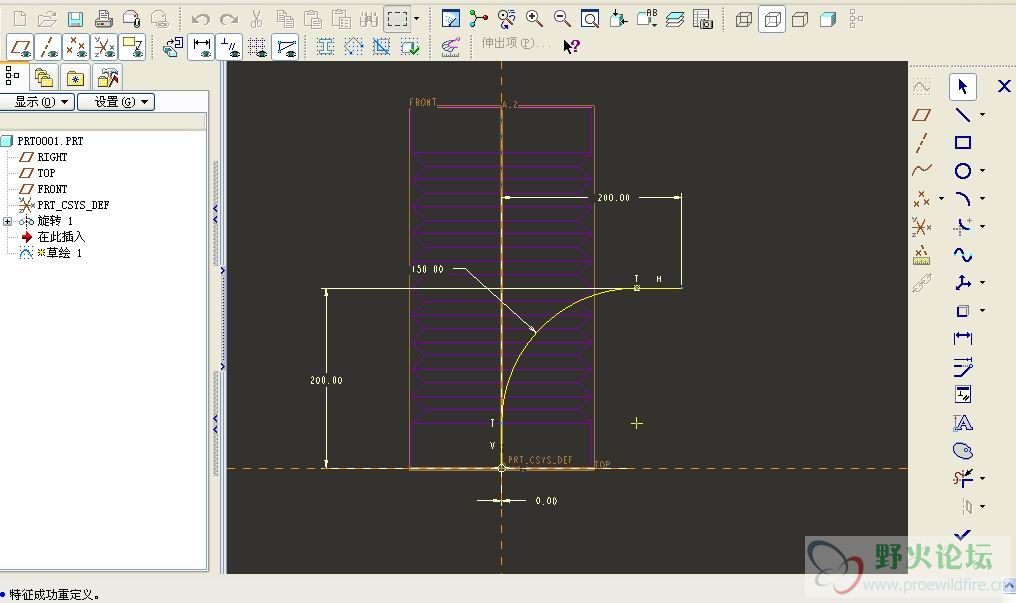Open the 设置 dropdown menu
Image resolution: width=1016 pixels, height=603 pixels.
(x=116, y=102)
